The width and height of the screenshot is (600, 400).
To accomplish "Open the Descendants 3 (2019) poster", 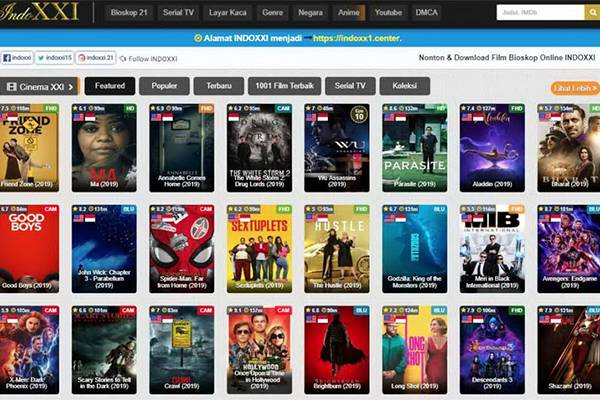I will [492, 350].
